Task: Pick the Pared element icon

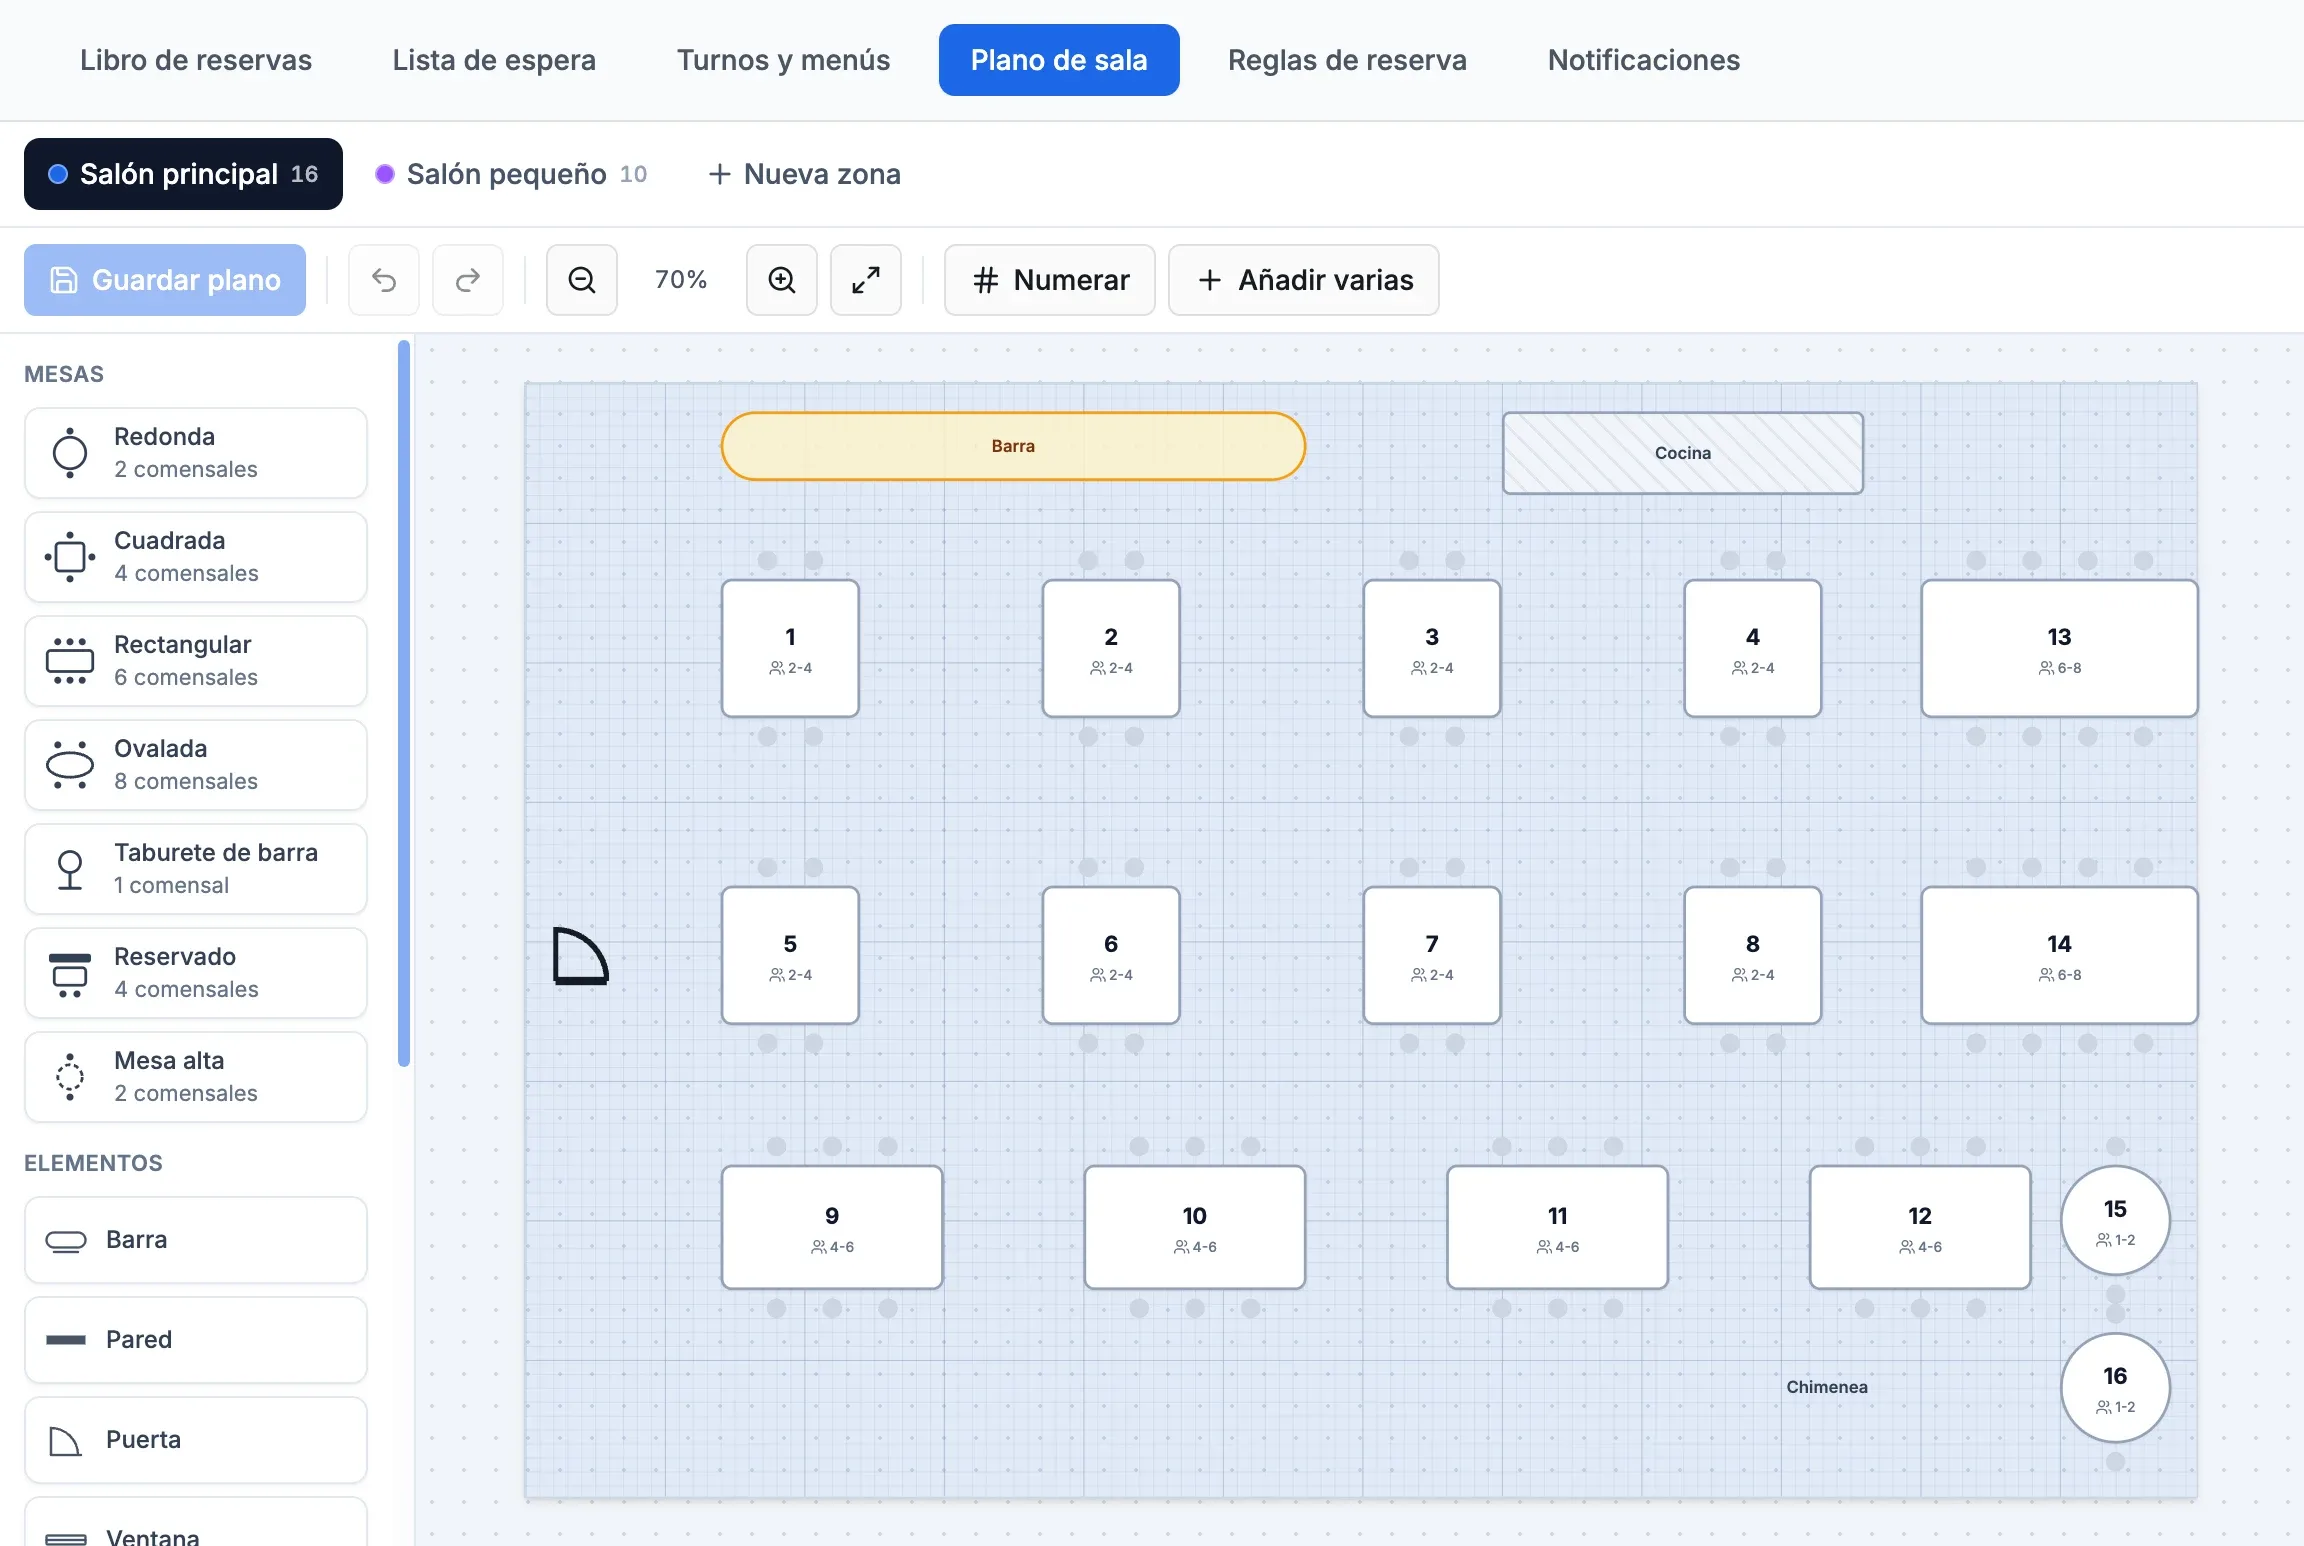Action: click(x=66, y=1340)
